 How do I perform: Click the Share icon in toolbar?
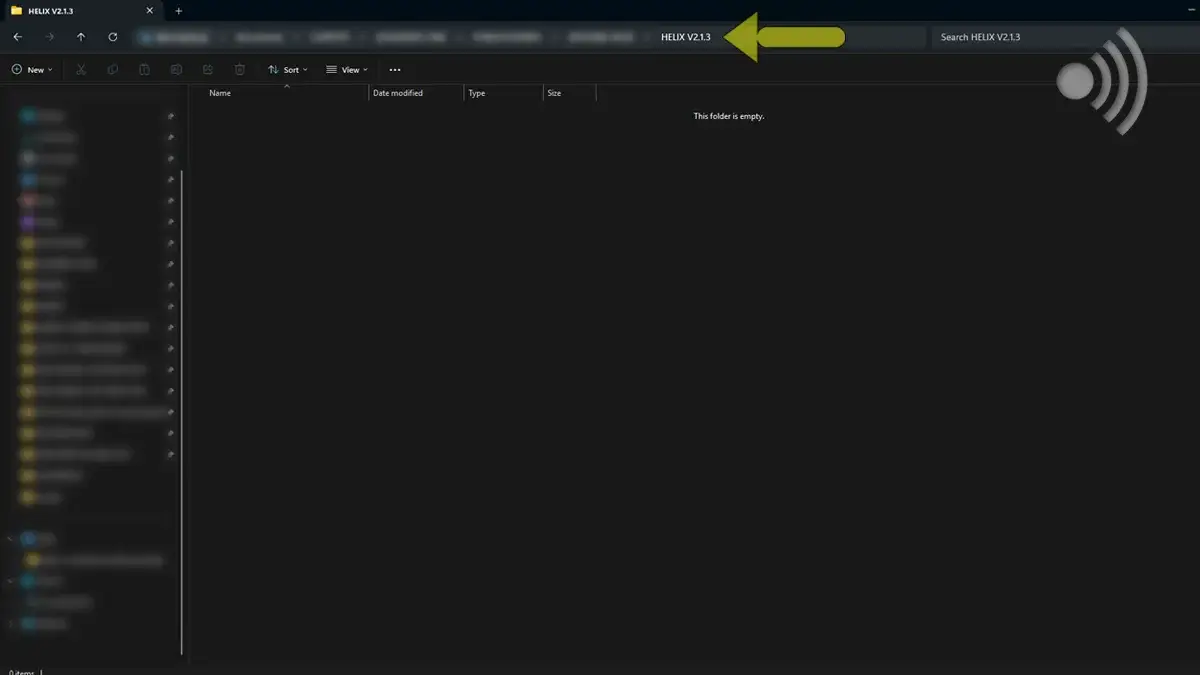[208, 70]
